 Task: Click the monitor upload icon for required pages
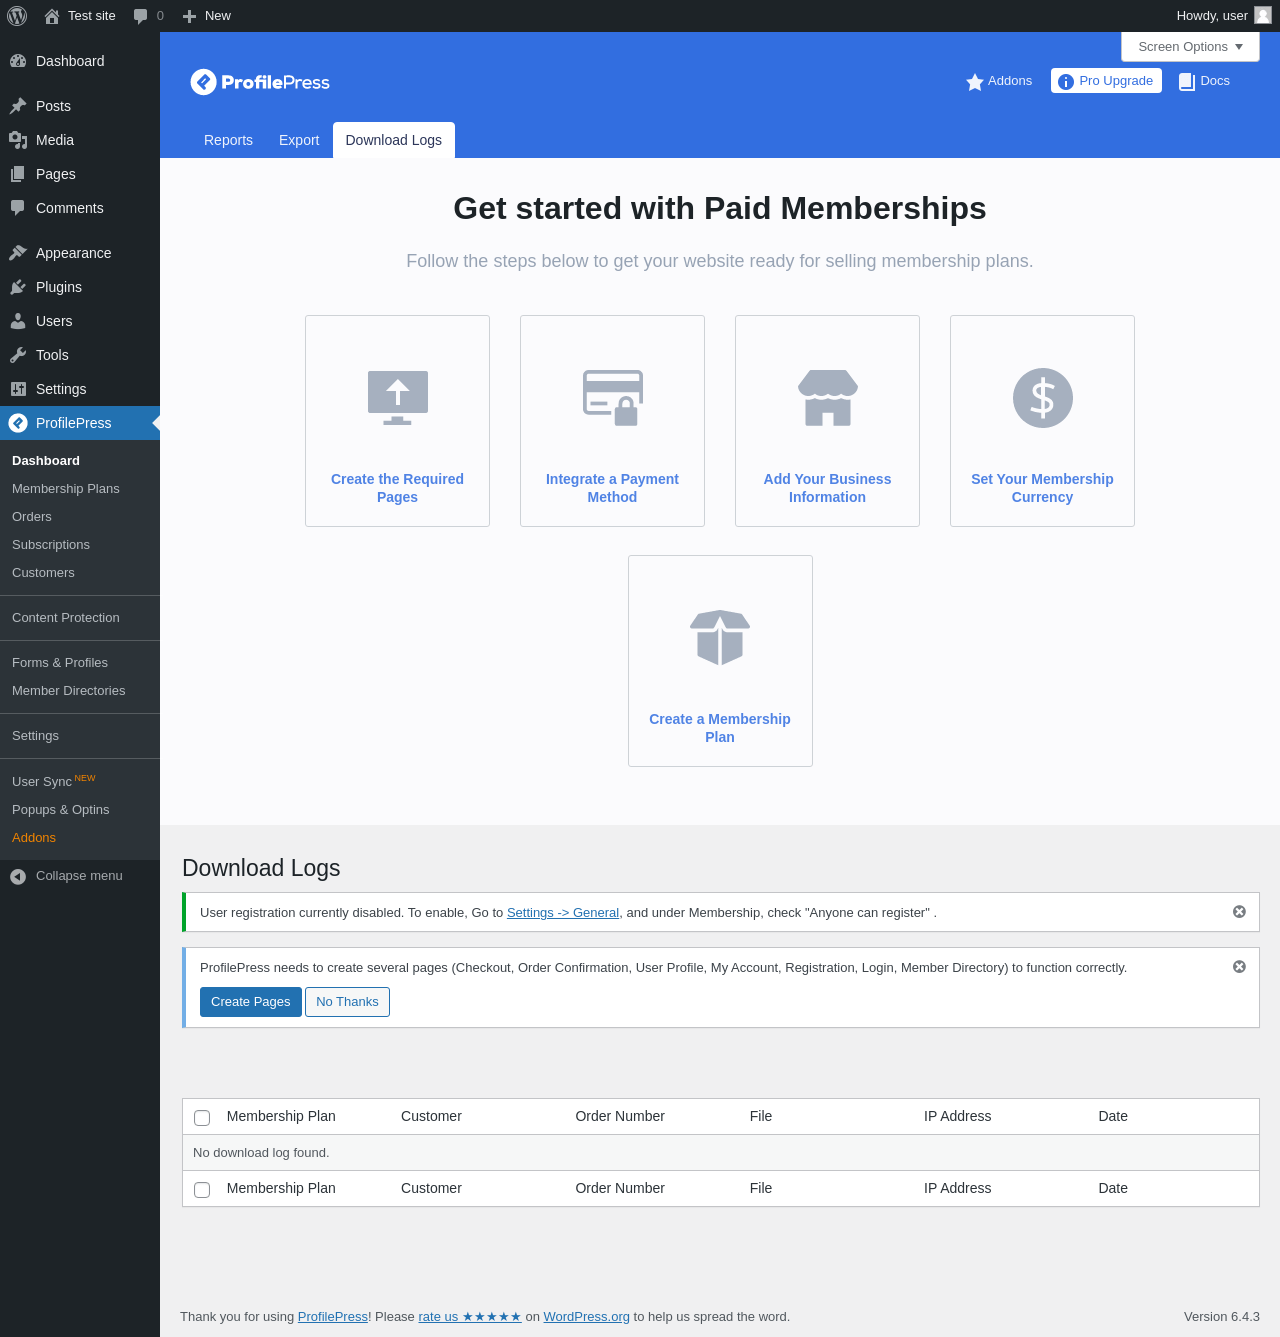point(398,398)
